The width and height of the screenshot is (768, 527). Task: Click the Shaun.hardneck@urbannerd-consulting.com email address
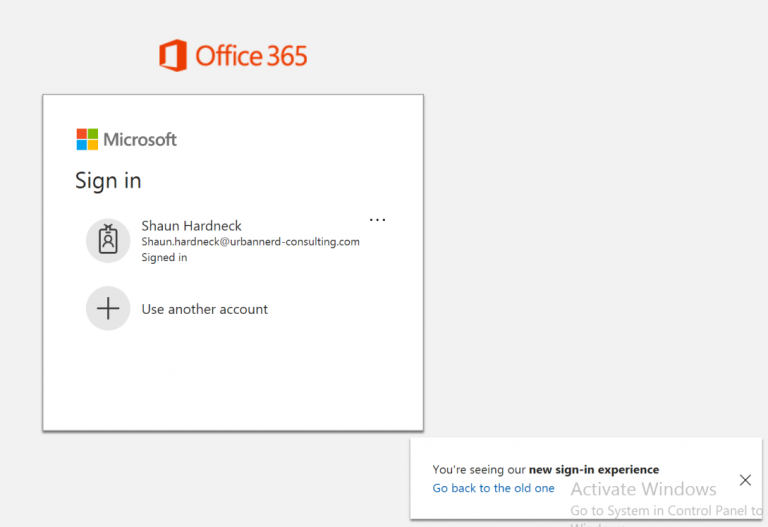point(250,242)
